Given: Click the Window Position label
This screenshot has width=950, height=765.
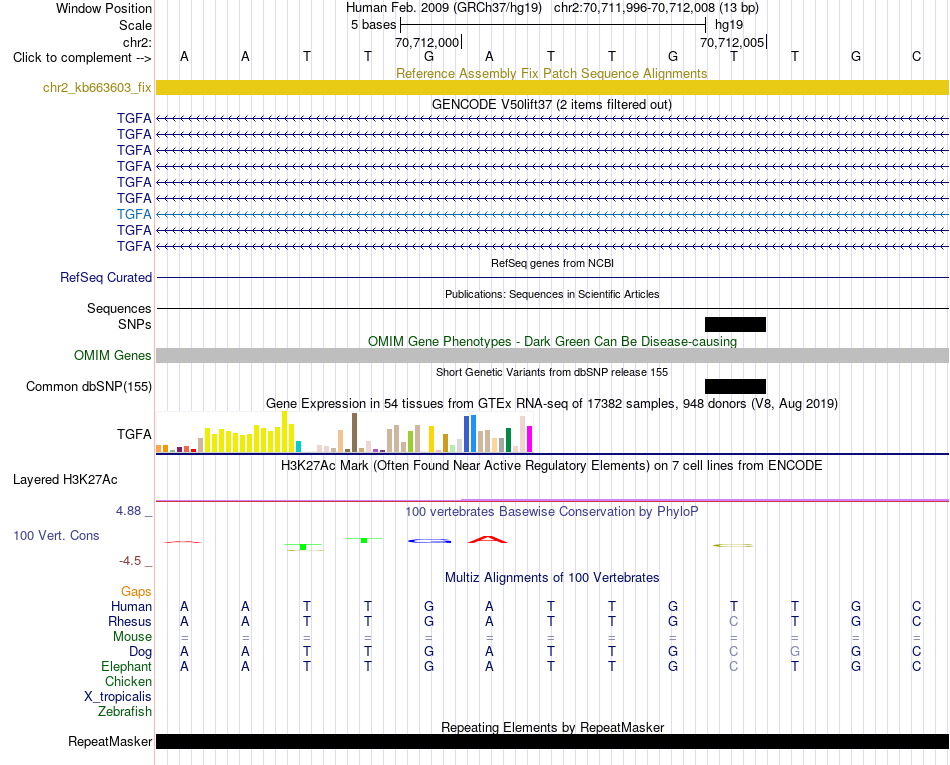Looking at the screenshot, I should click(x=104, y=8).
